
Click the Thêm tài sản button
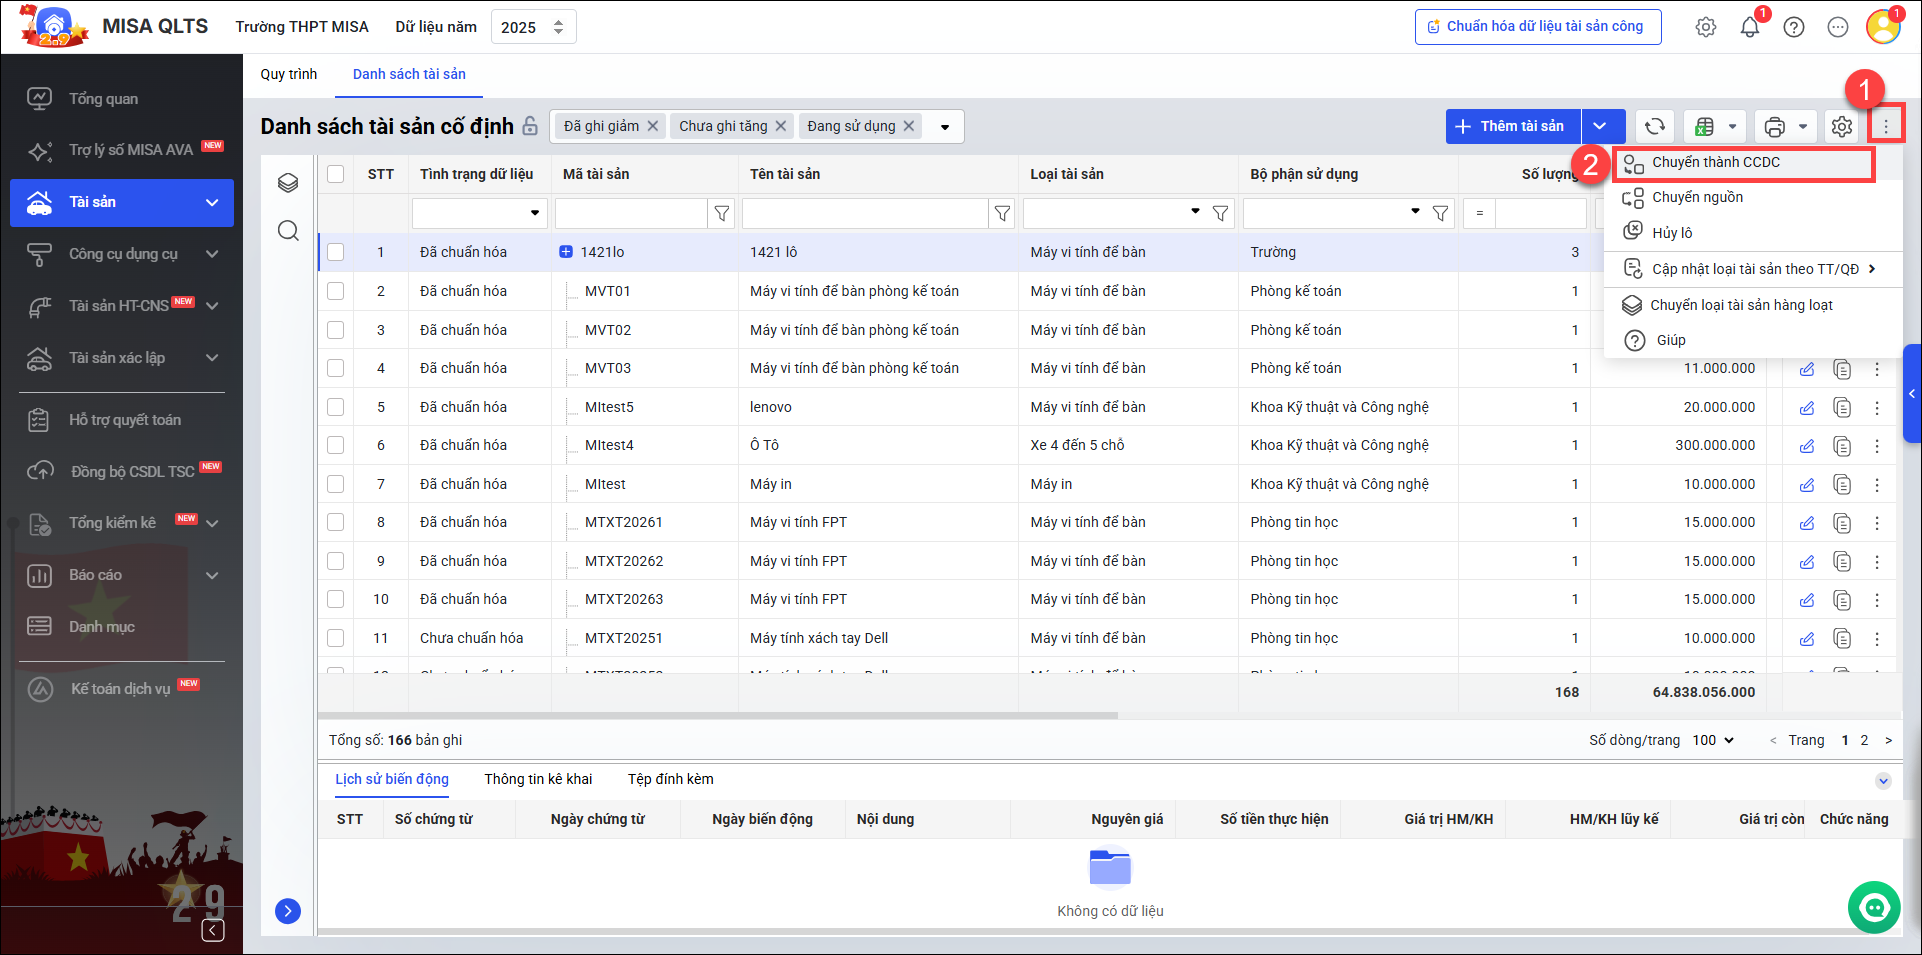click(x=1512, y=127)
